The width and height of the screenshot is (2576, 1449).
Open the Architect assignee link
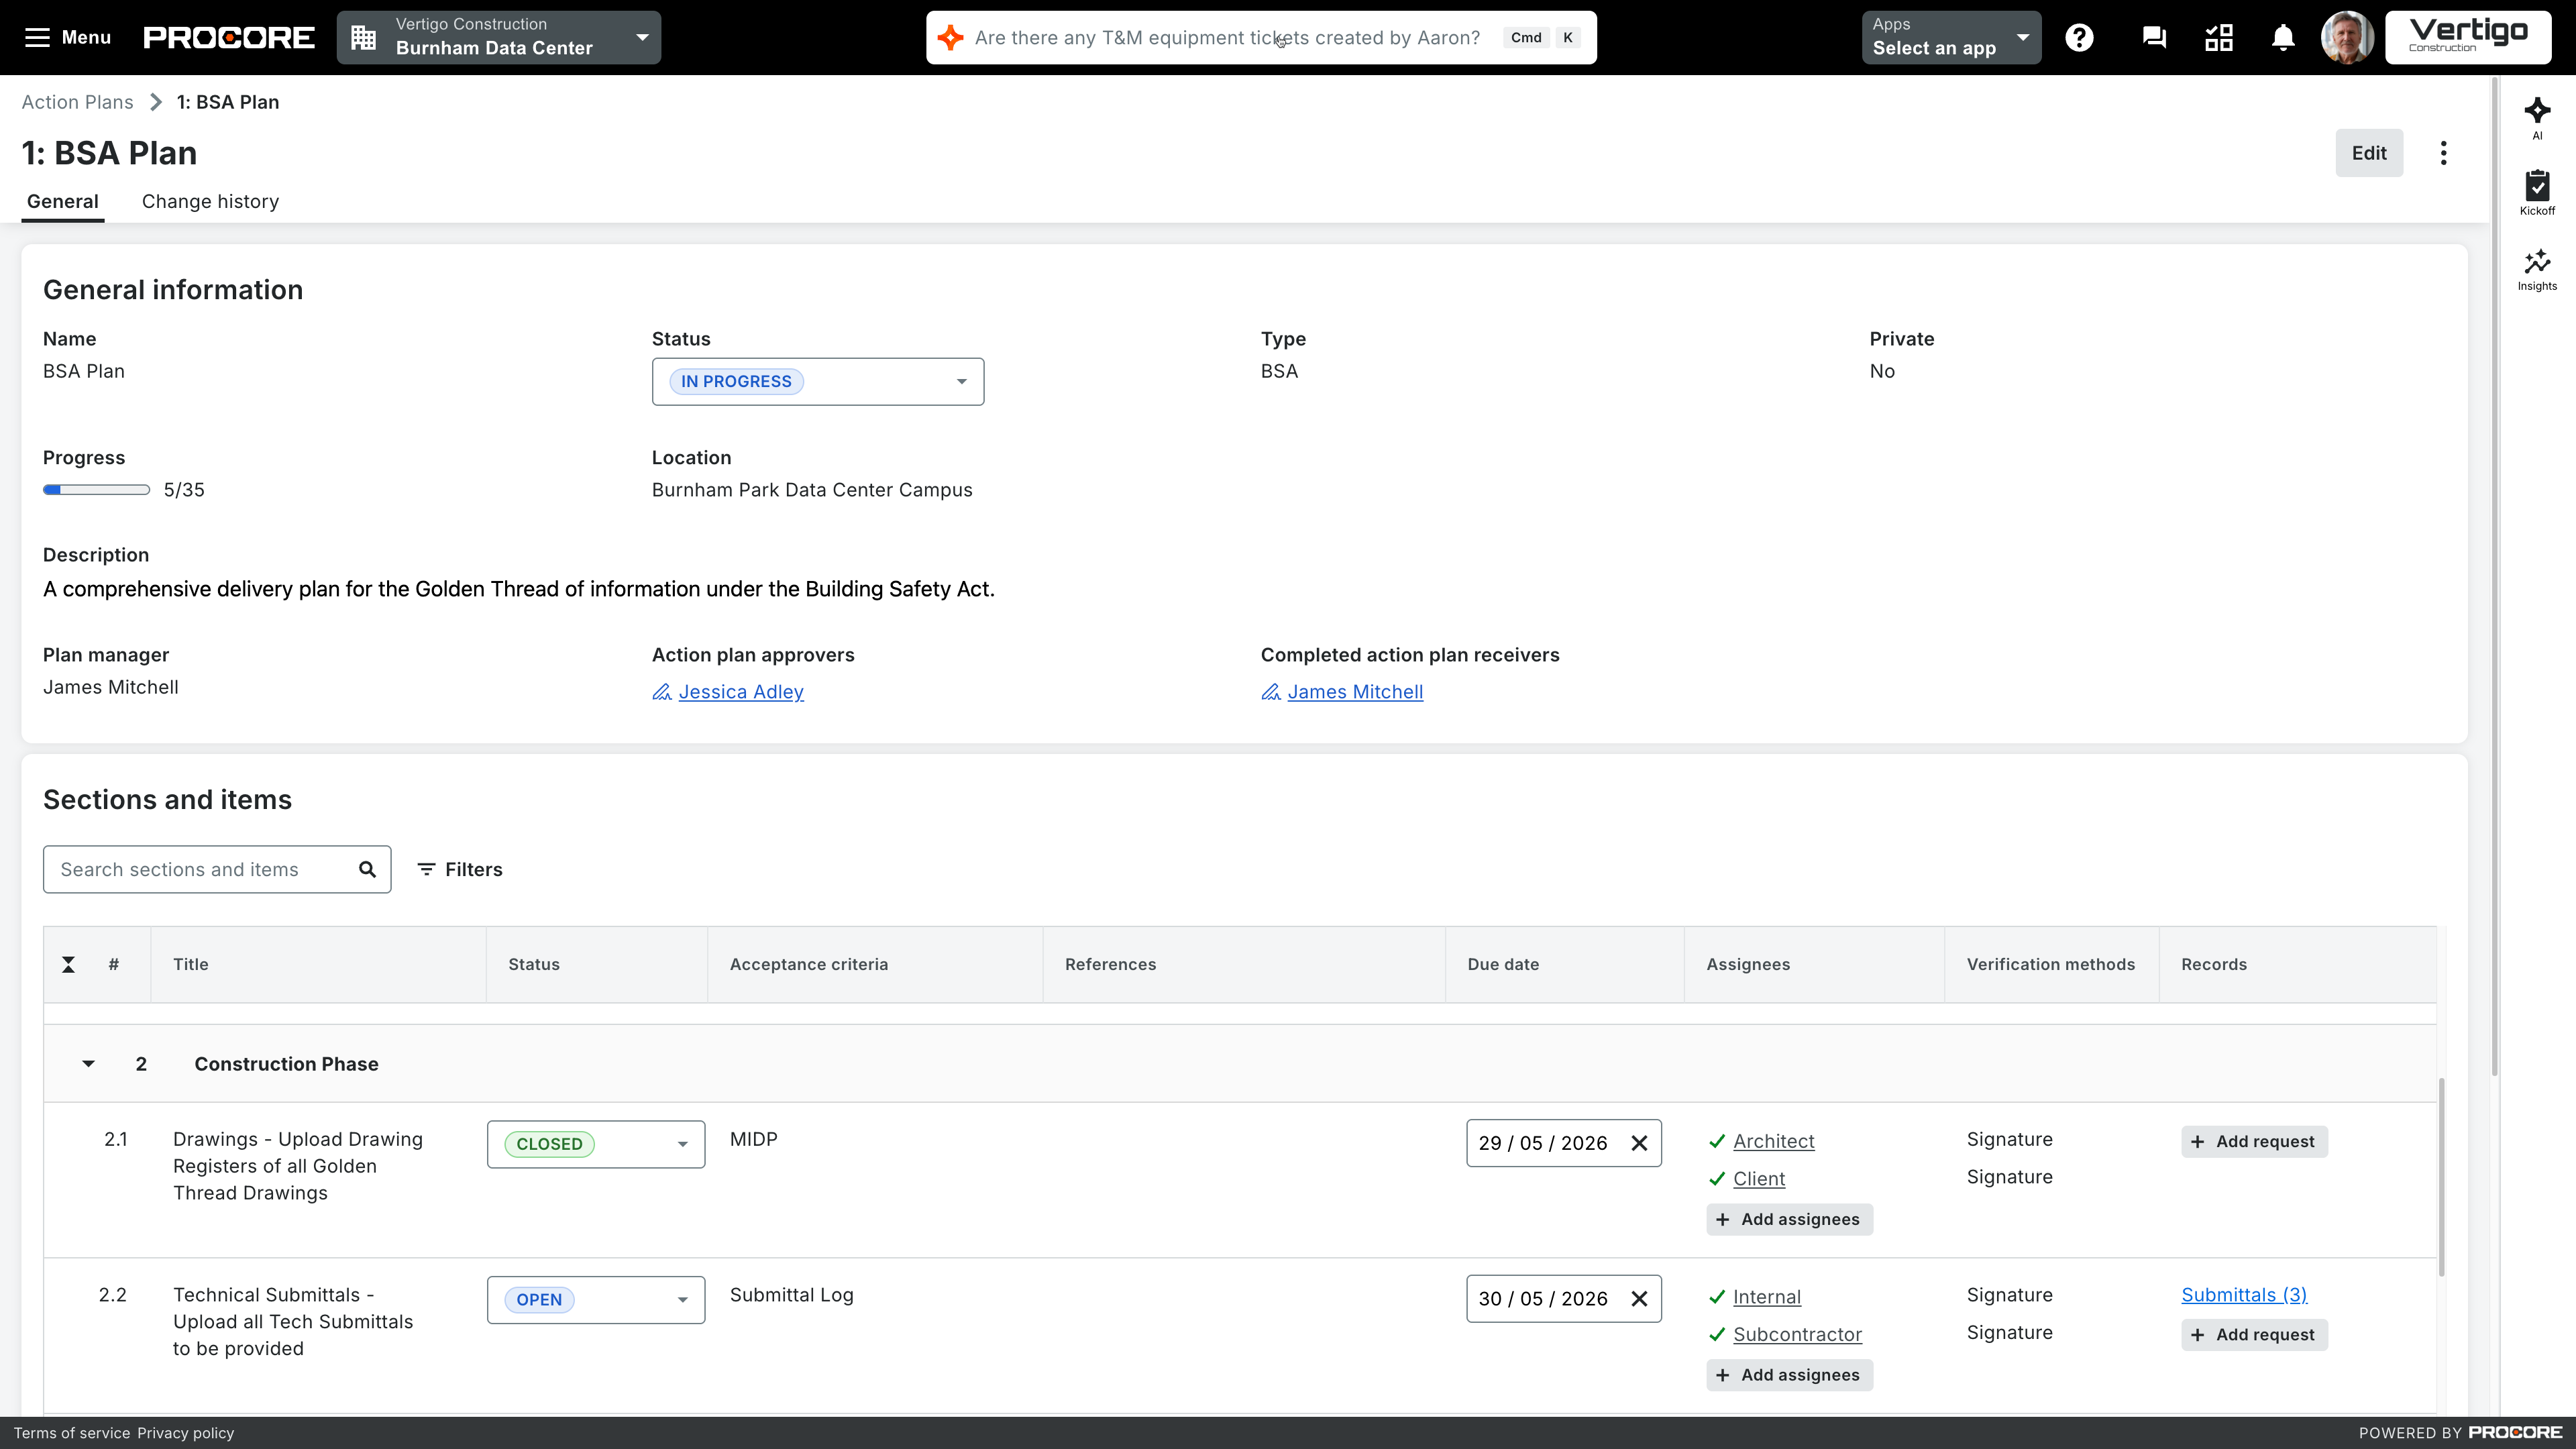coord(1773,1142)
